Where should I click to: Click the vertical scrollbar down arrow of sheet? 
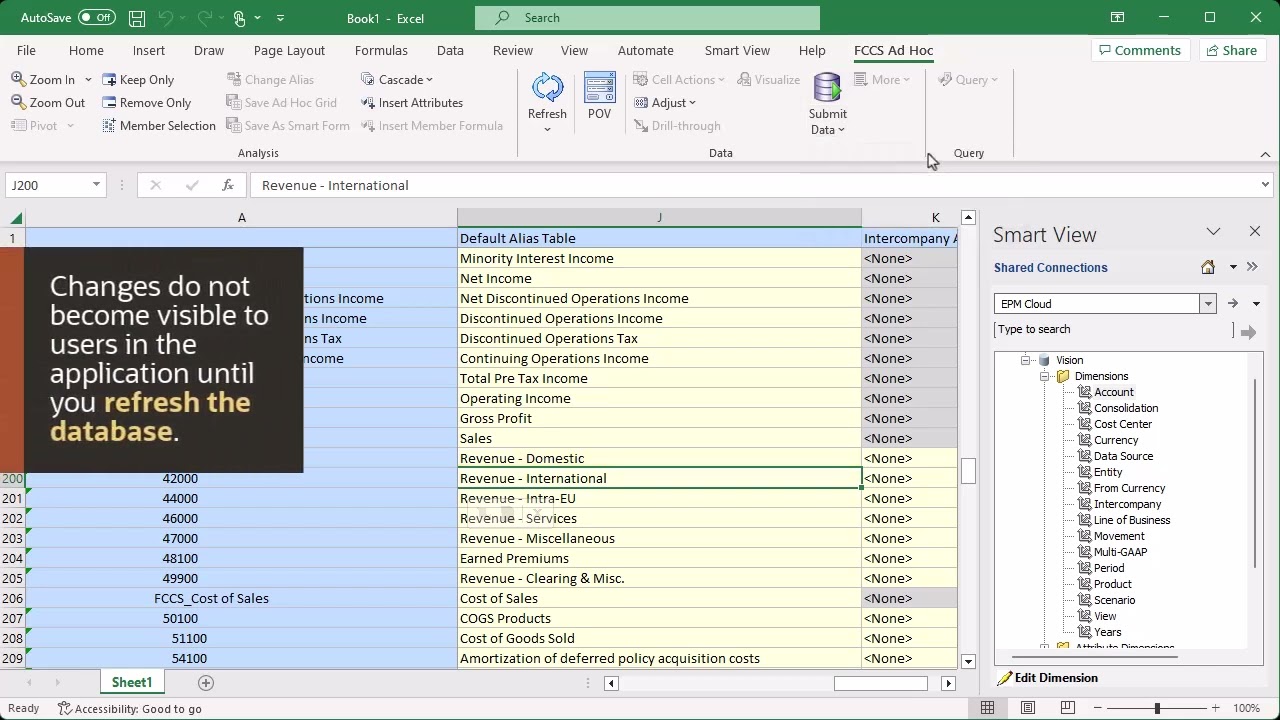pos(968,661)
